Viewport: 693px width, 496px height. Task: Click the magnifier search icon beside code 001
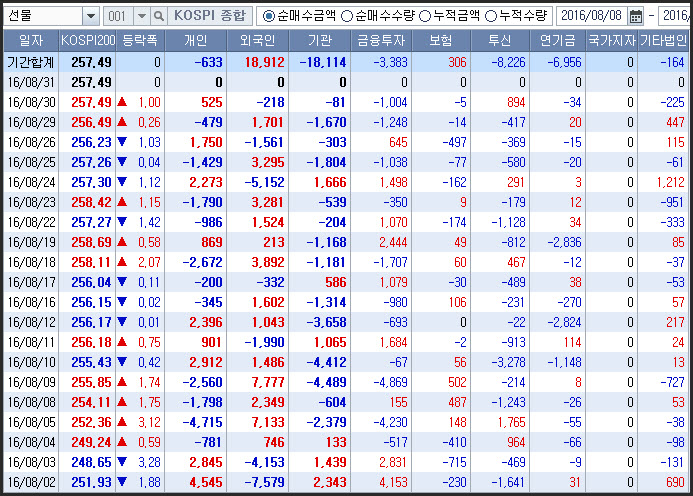coord(159,16)
